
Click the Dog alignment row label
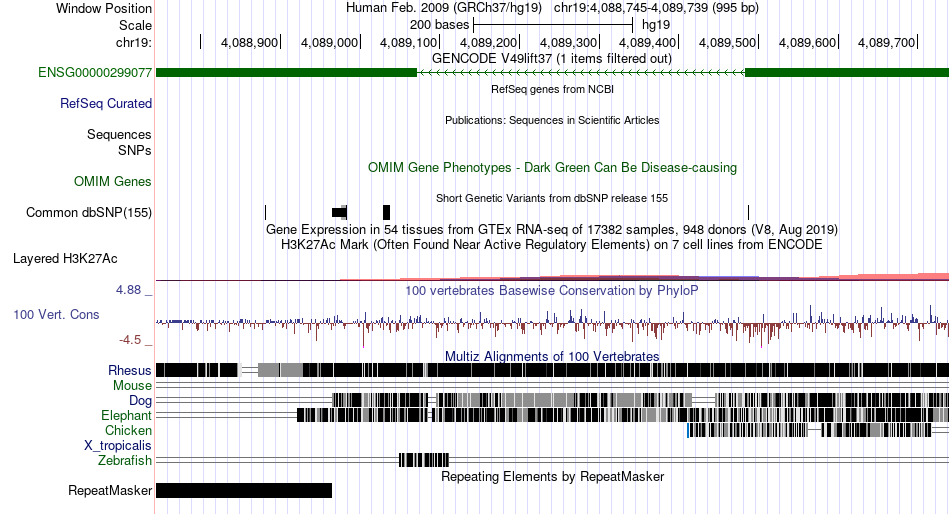coord(141,400)
